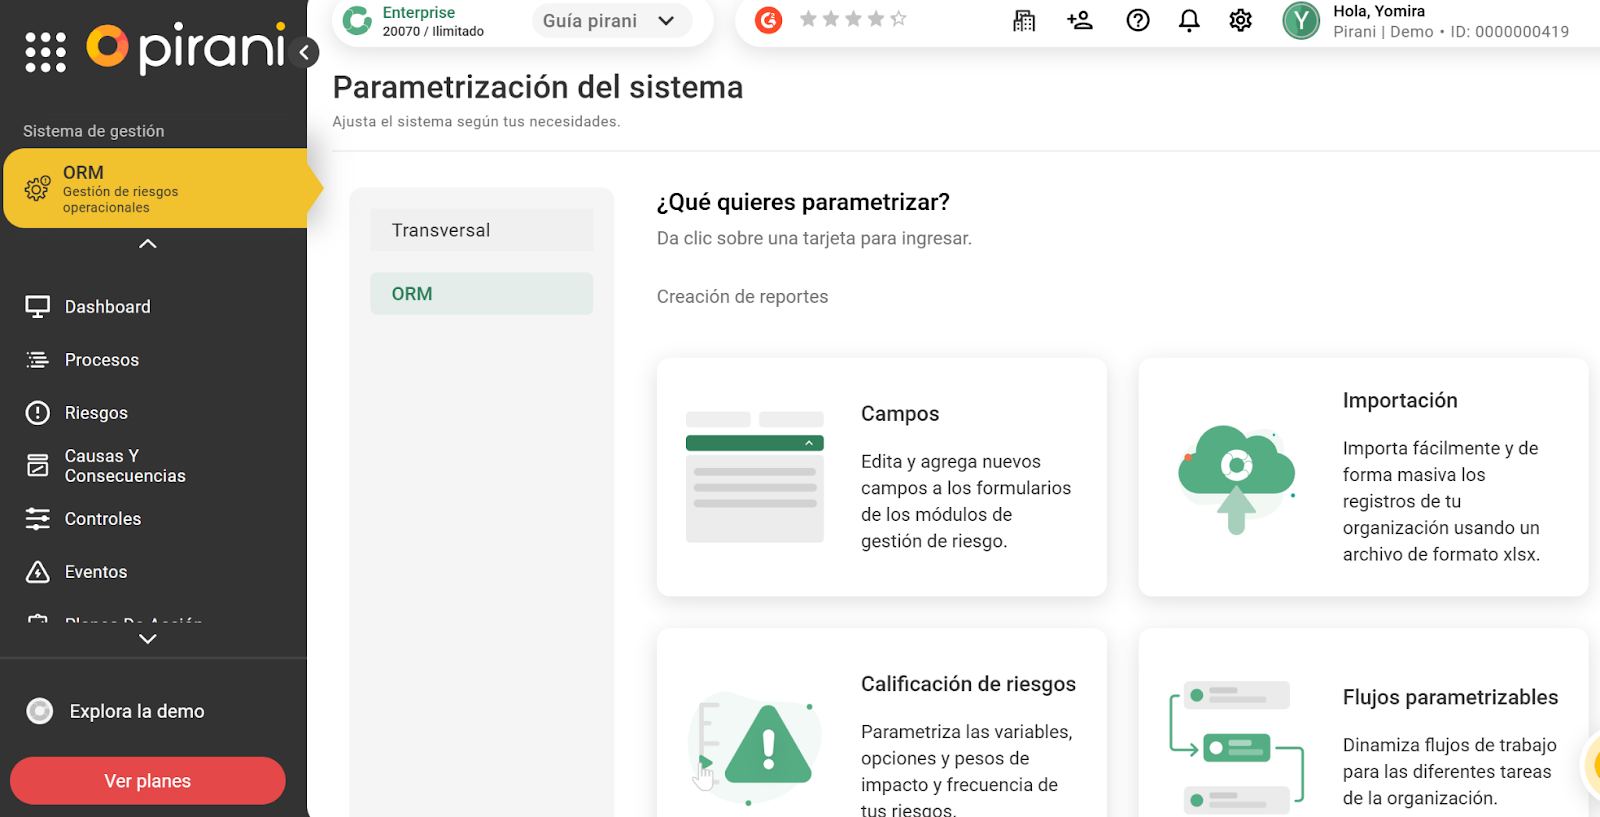Open the settings gear icon in header
The image size is (1600, 817).
click(1240, 20)
